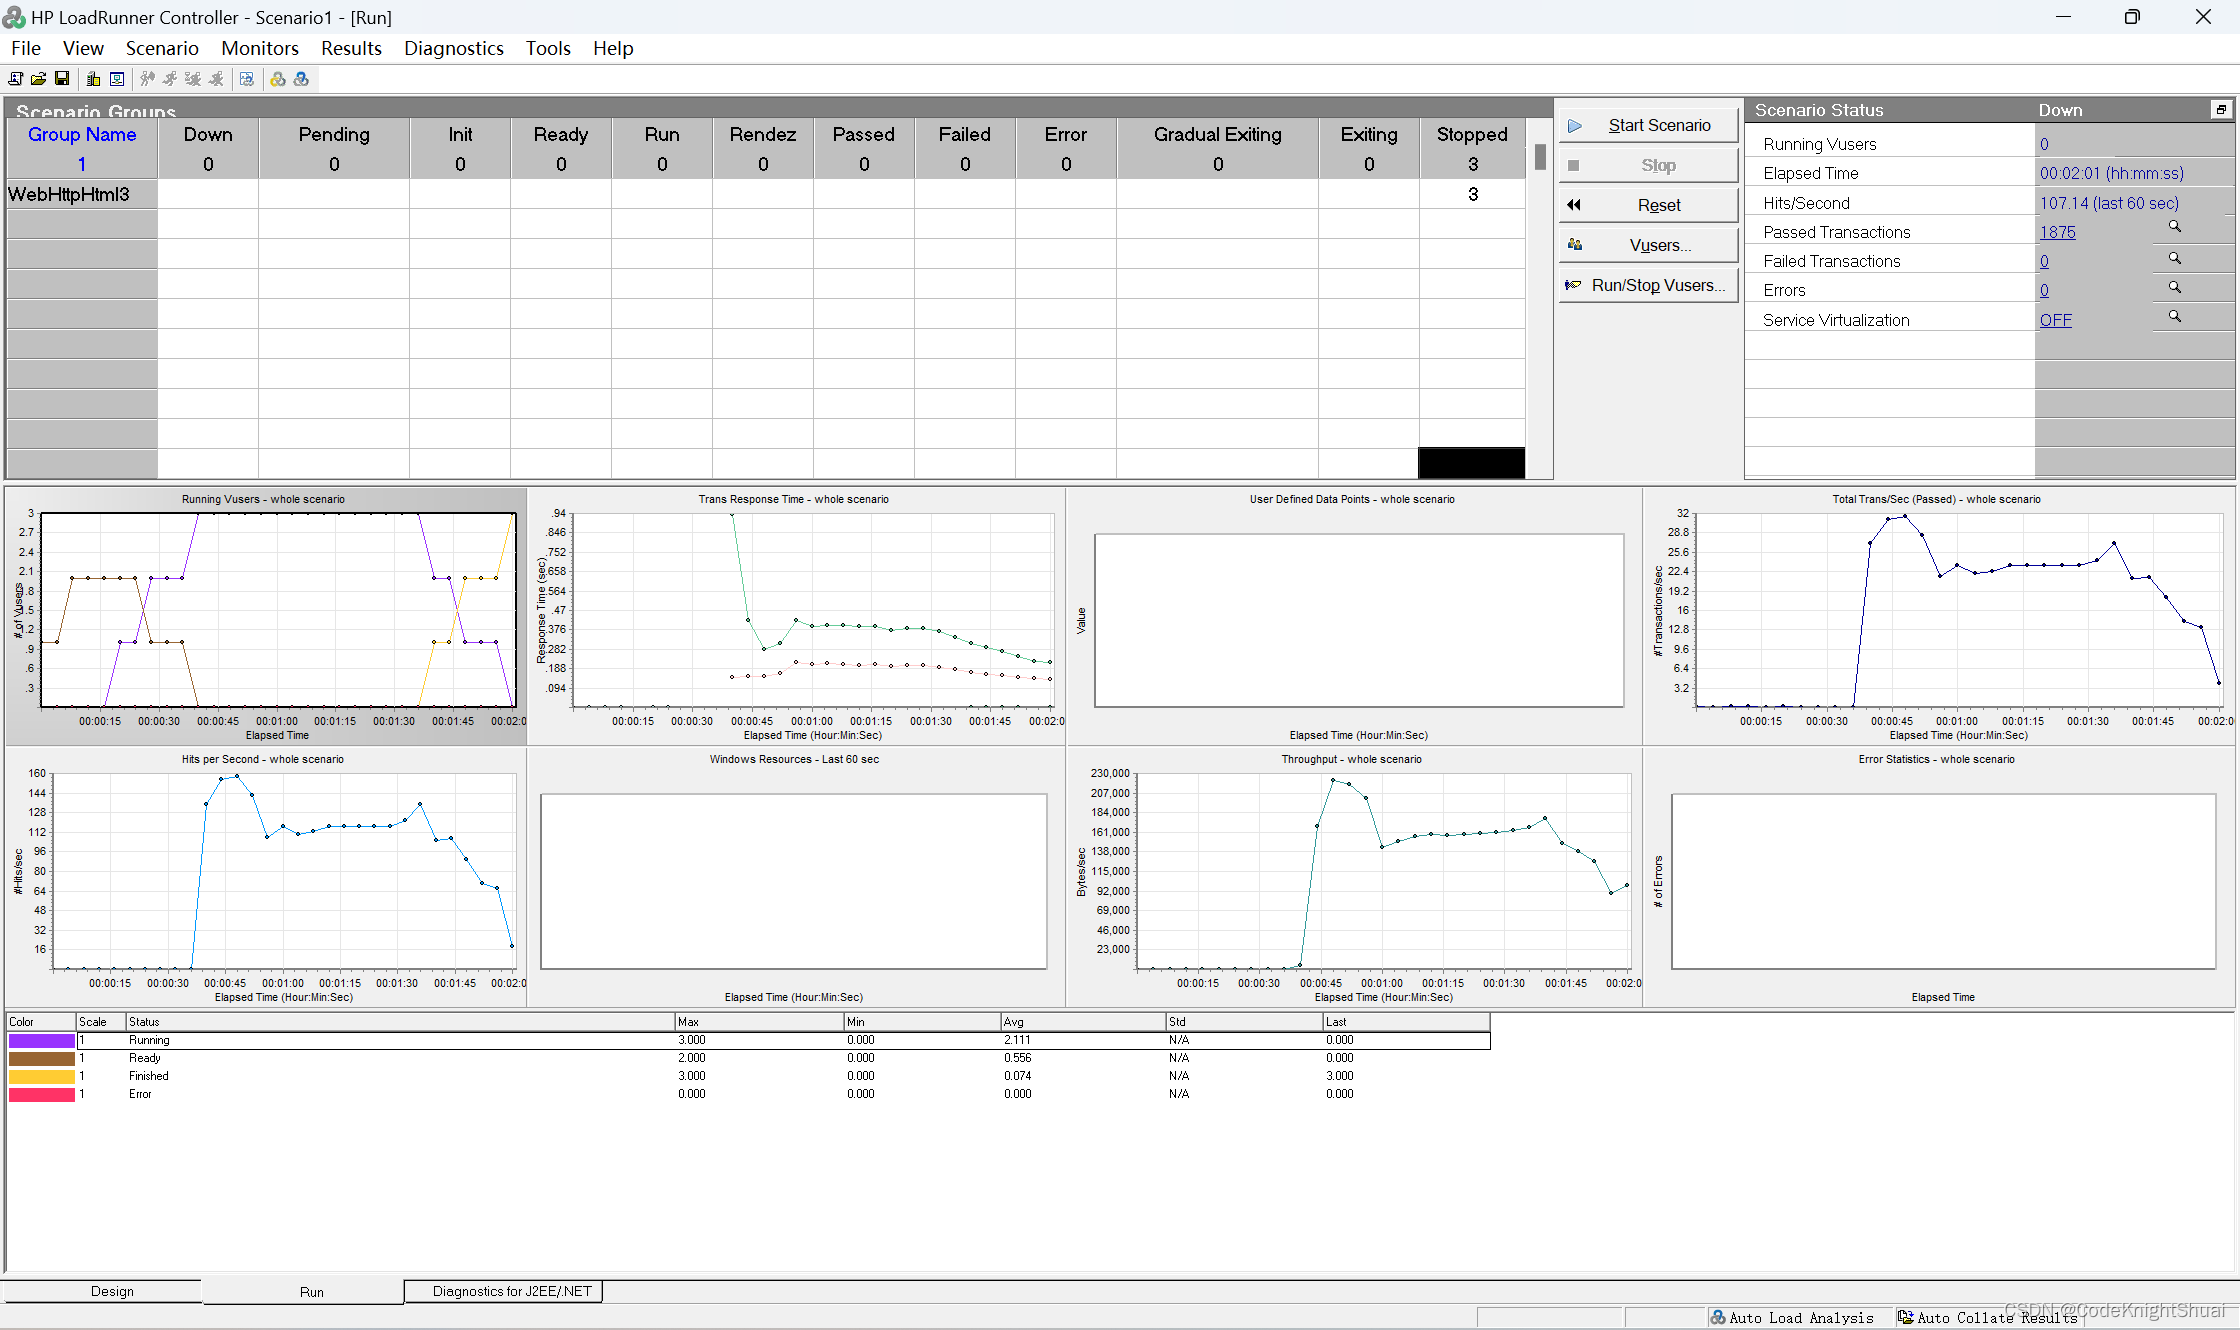
Task: Click the Initialize Vusers toolbar icon
Action: pyautogui.click(x=147, y=79)
